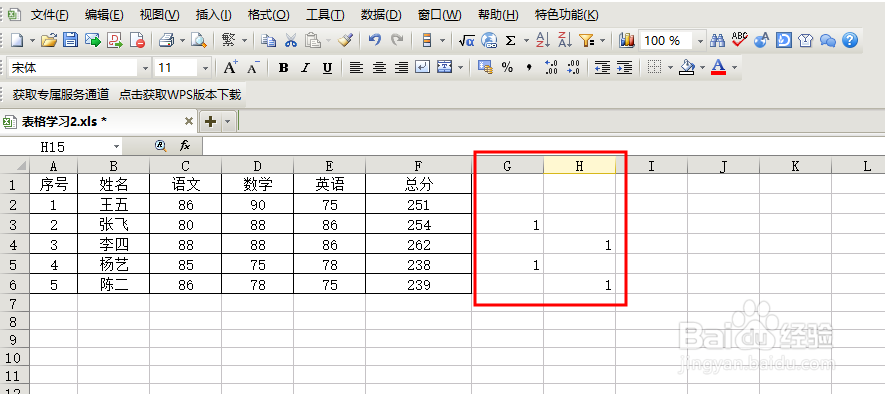Save the workbook with floppy icon

click(70, 40)
